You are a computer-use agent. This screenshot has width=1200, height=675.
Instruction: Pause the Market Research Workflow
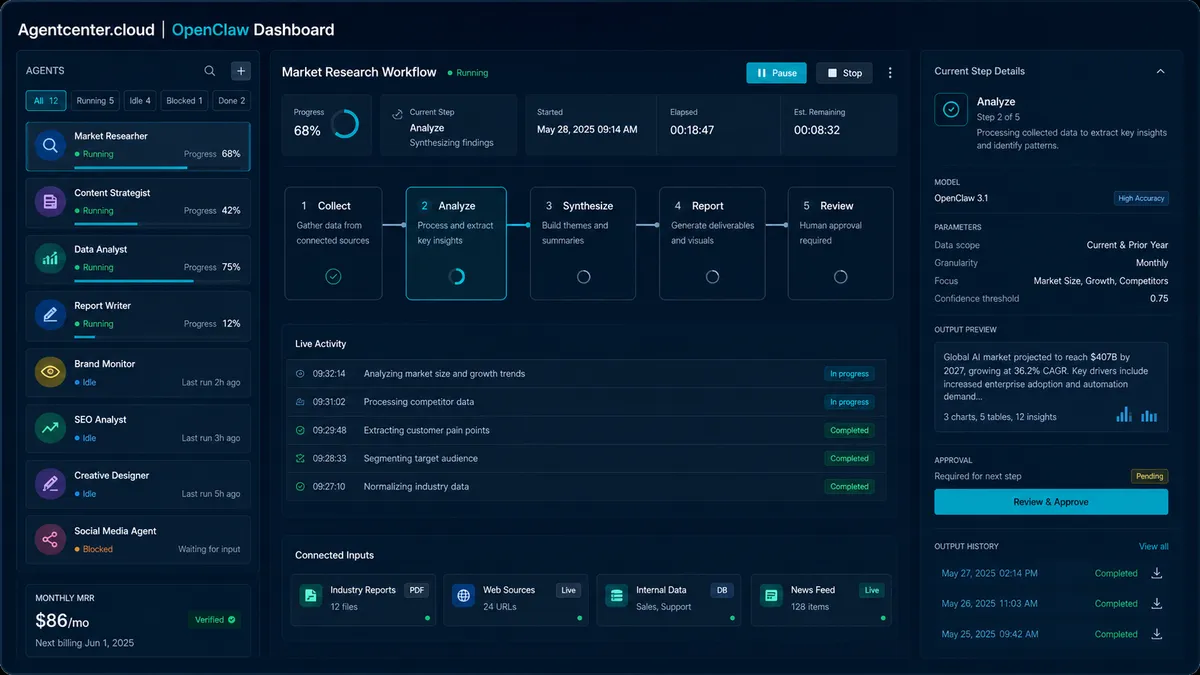776,73
